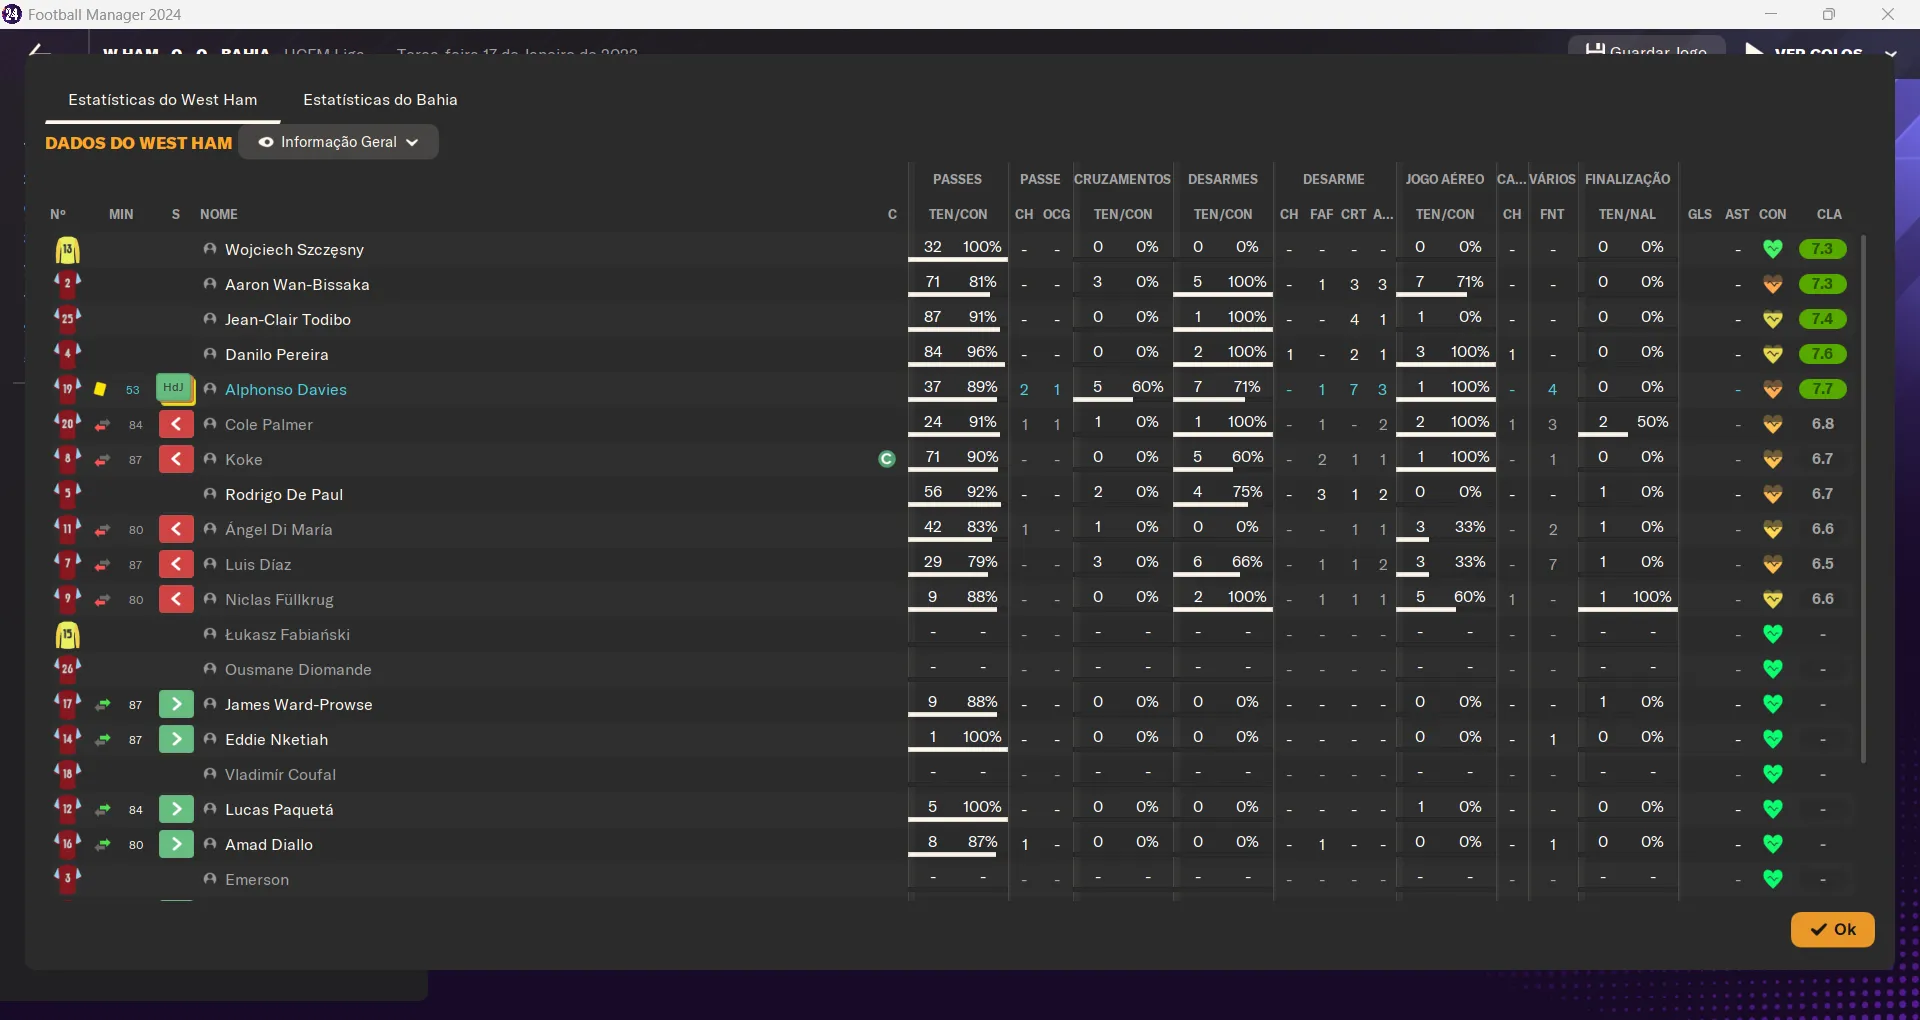Sort by the MIN column header
Viewport: 1920px width, 1020px height.
(121, 214)
